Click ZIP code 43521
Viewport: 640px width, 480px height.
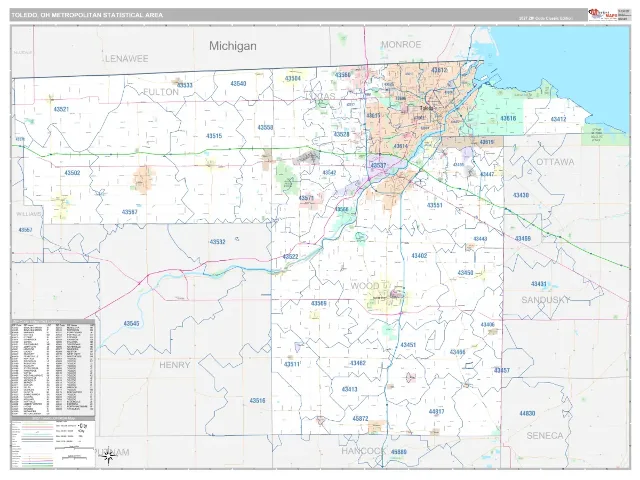point(61,109)
